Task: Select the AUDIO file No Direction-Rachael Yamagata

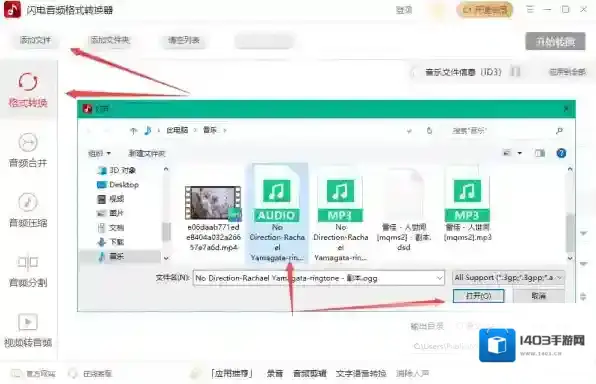Action: (x=277, y=213)
